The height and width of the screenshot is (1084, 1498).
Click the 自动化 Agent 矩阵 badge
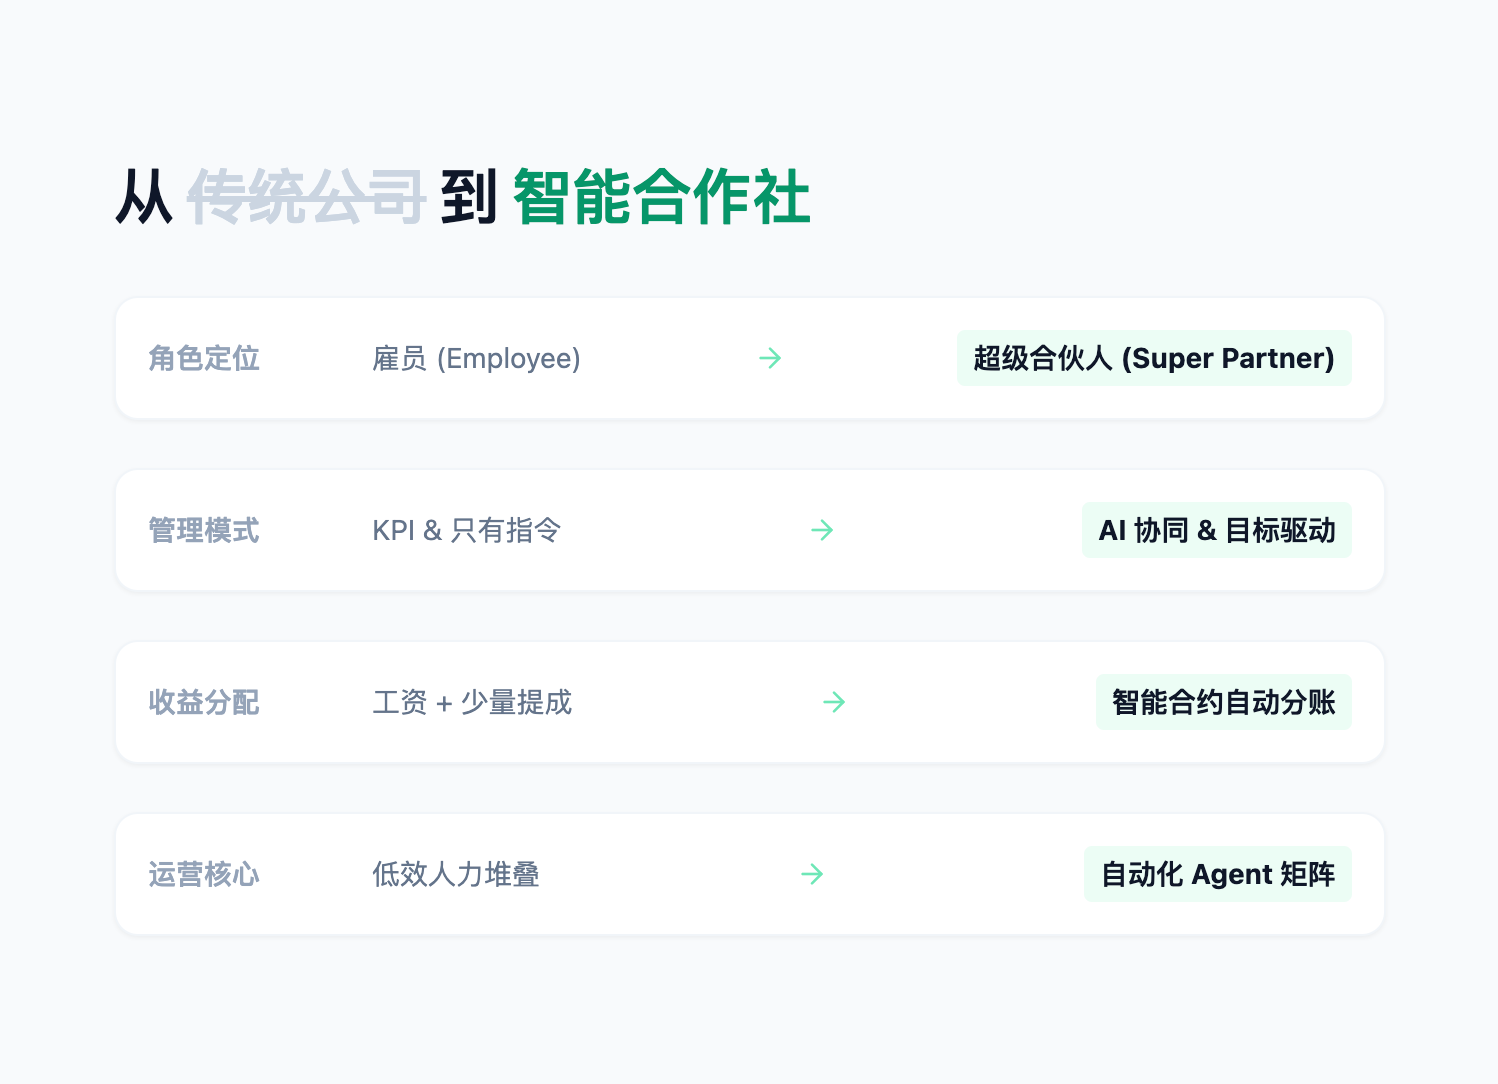[x=1217, y=874]
